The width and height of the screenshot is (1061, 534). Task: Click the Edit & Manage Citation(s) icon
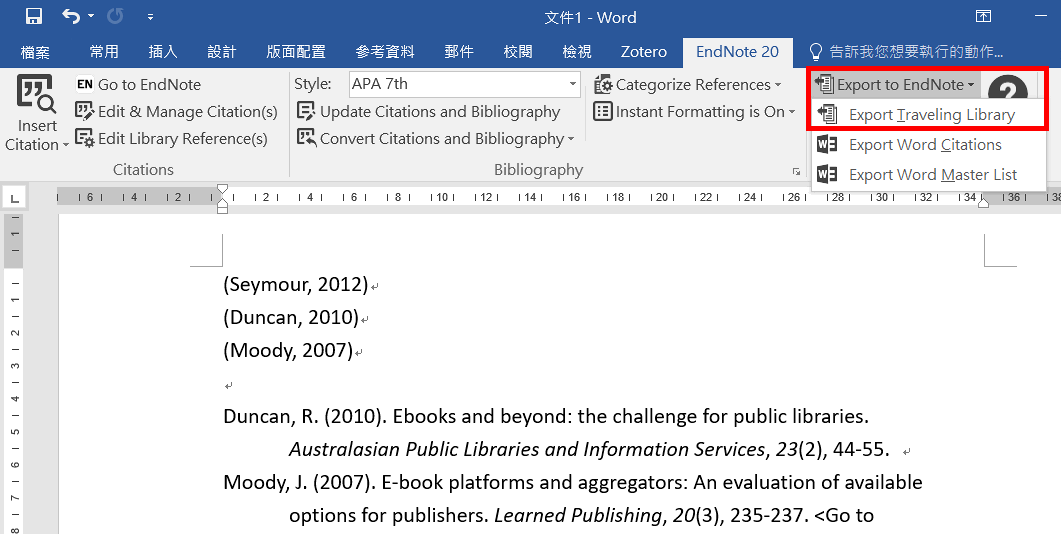[x=85, y=111]
